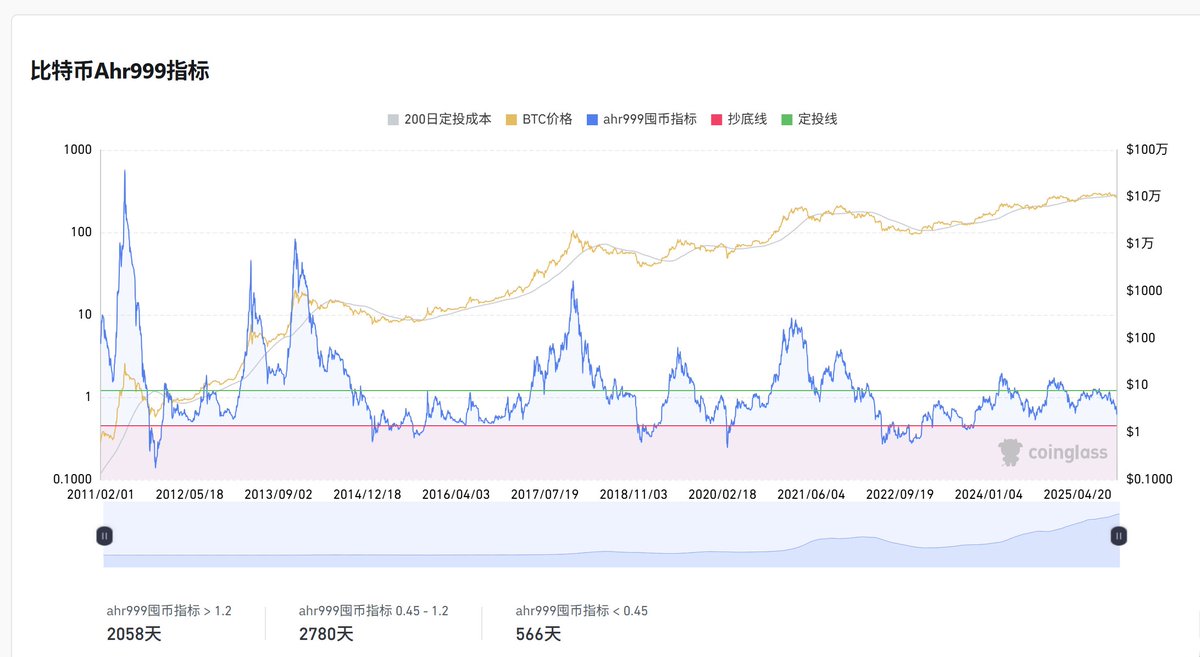Toggle the 定投线 legend series

pyautogui.click(x=808, y=119)
